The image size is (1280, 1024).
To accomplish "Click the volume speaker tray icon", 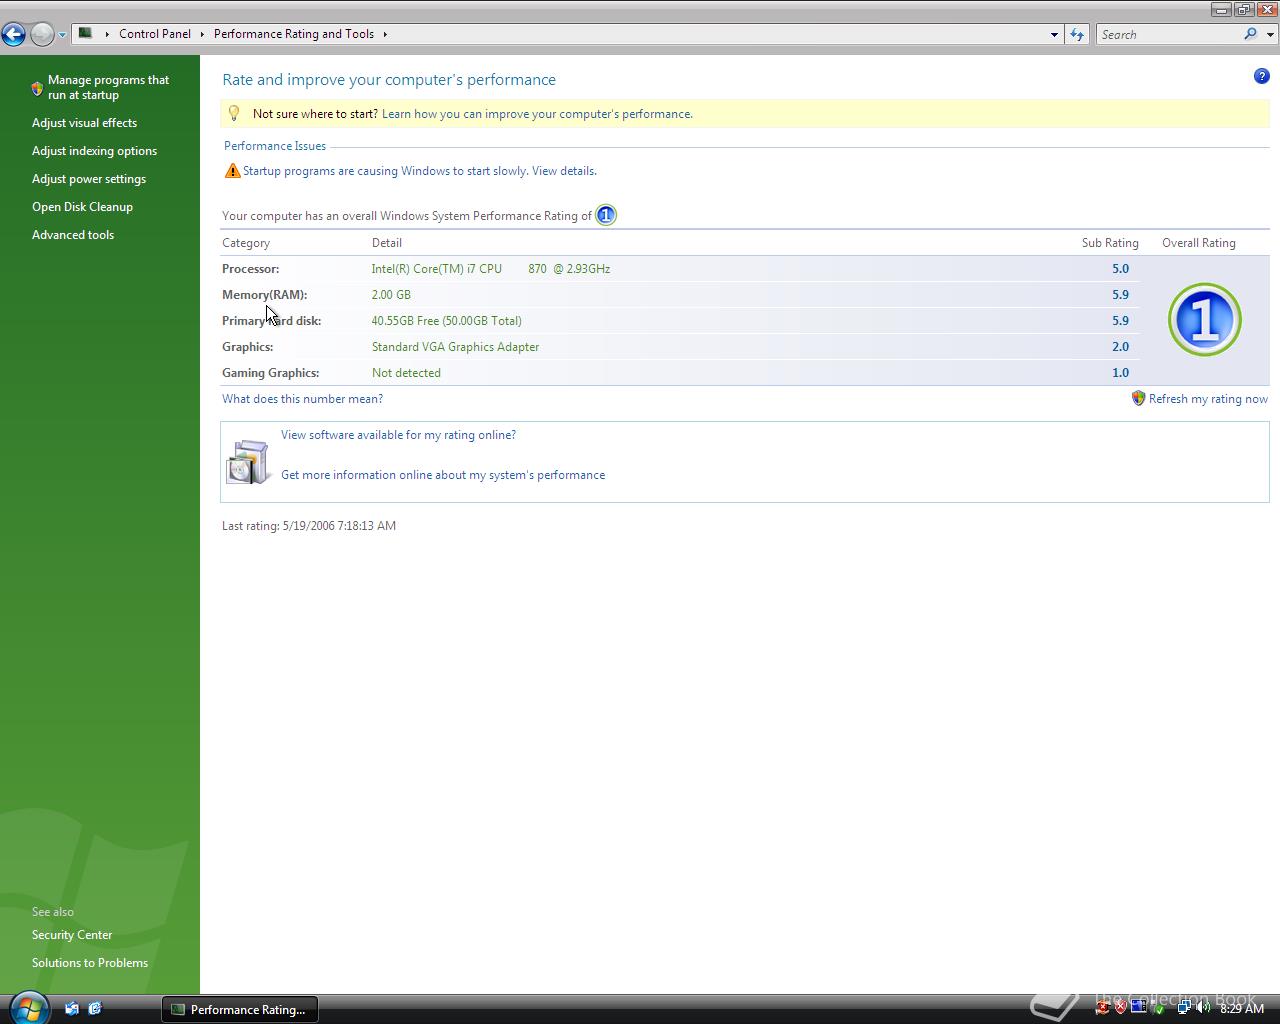I will [x=1202, y=1008].
